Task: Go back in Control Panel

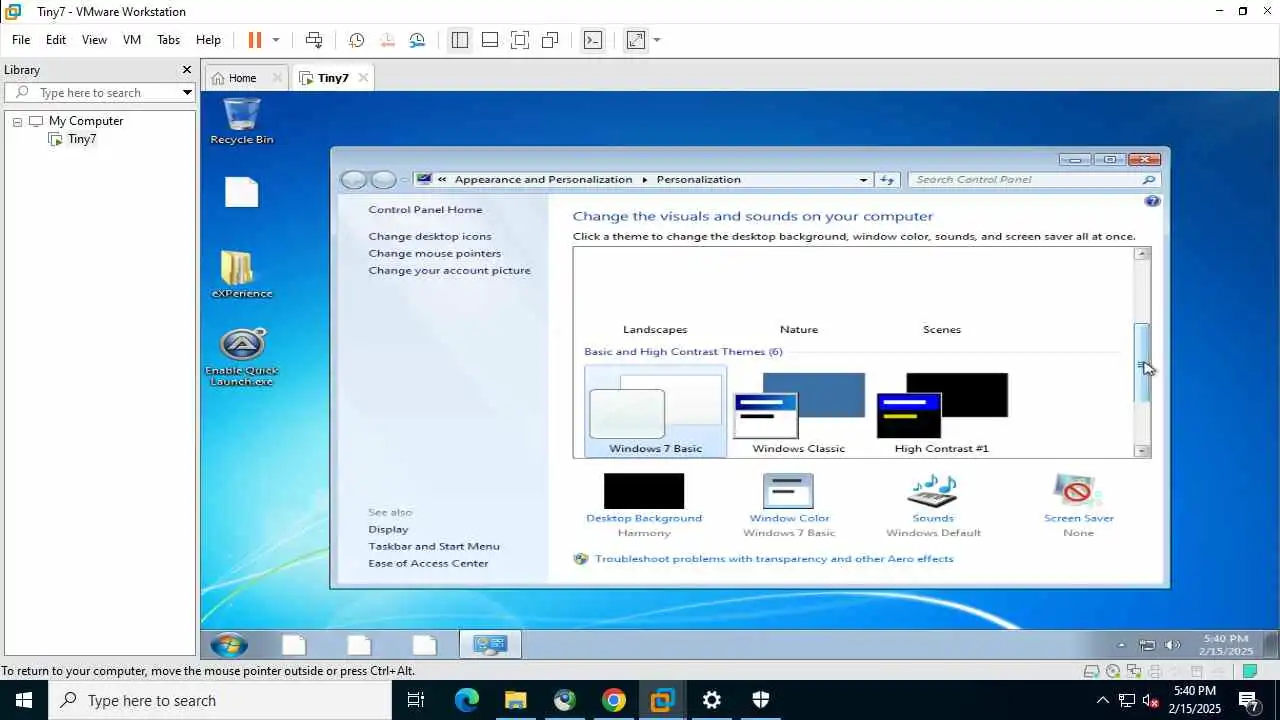Action: 353,180
